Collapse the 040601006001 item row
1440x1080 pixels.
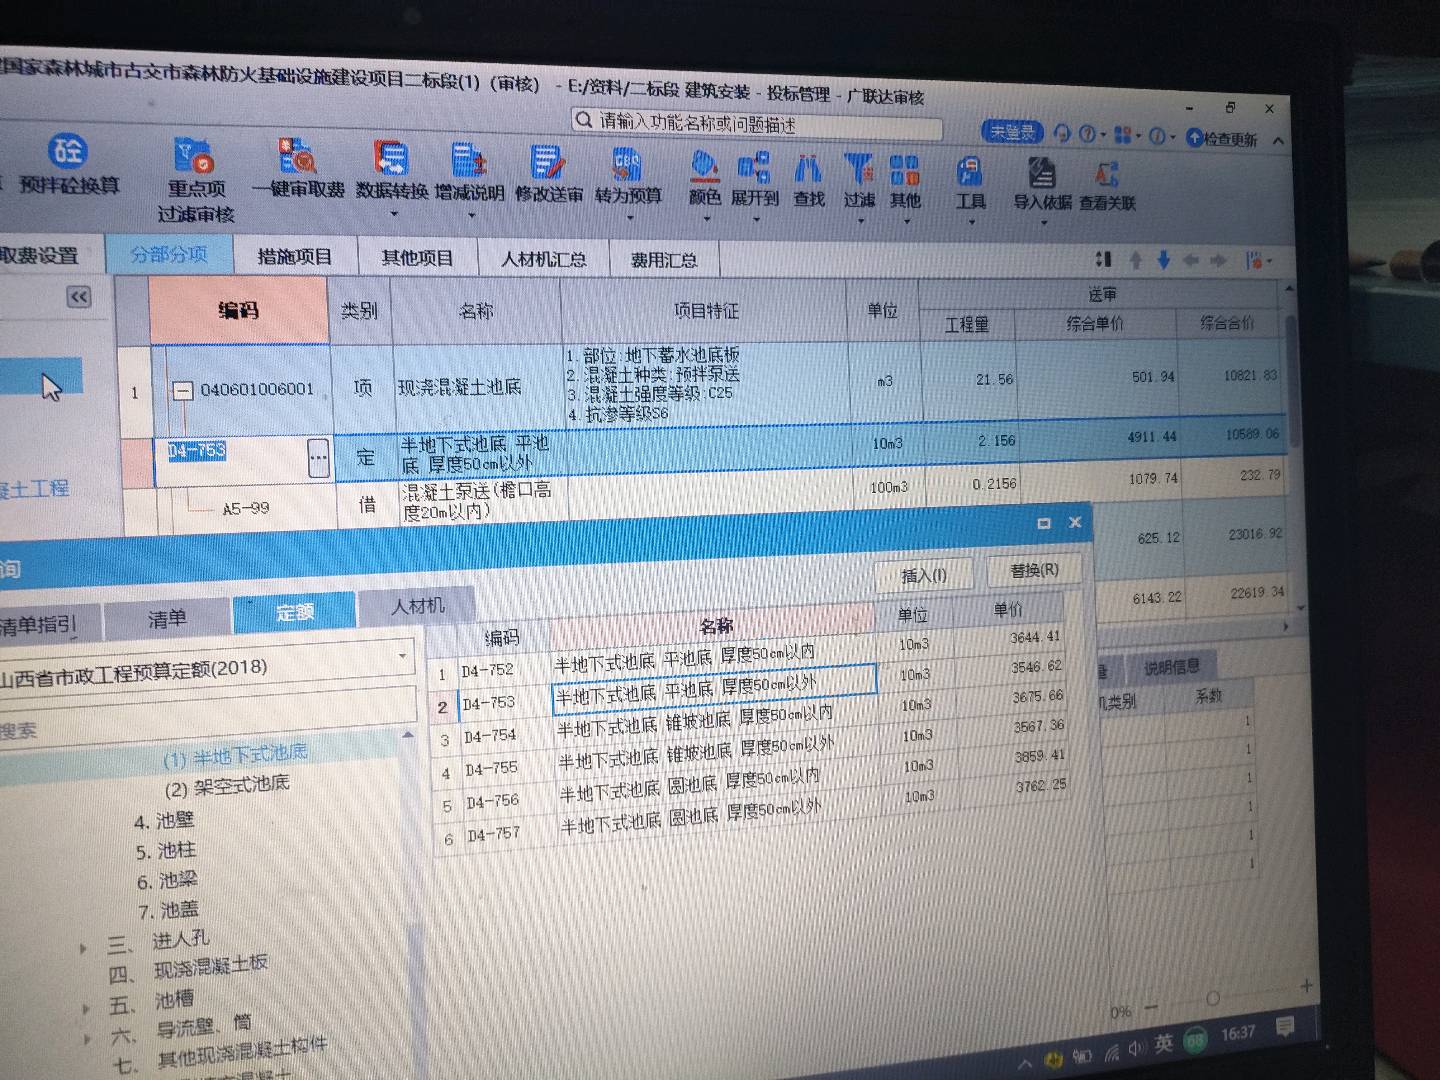tap(182, 390)
